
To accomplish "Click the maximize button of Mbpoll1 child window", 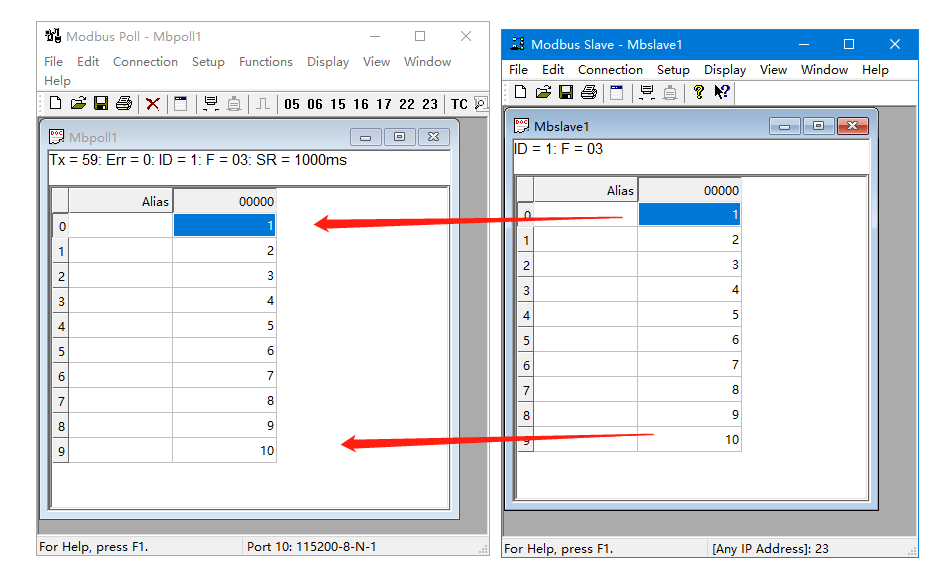I will pos(399,137).
